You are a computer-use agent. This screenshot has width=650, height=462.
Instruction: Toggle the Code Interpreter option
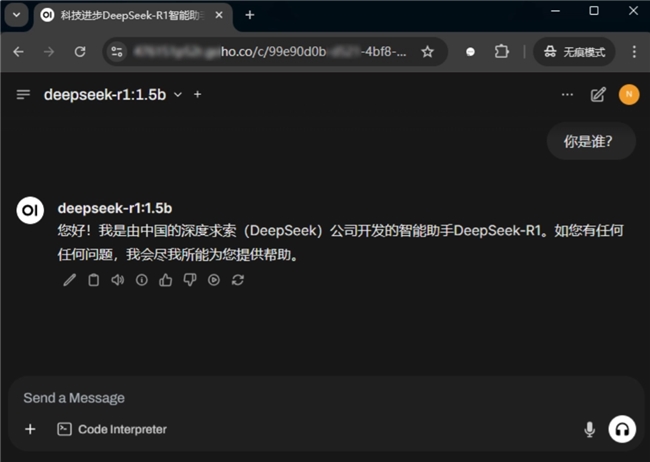112,429
